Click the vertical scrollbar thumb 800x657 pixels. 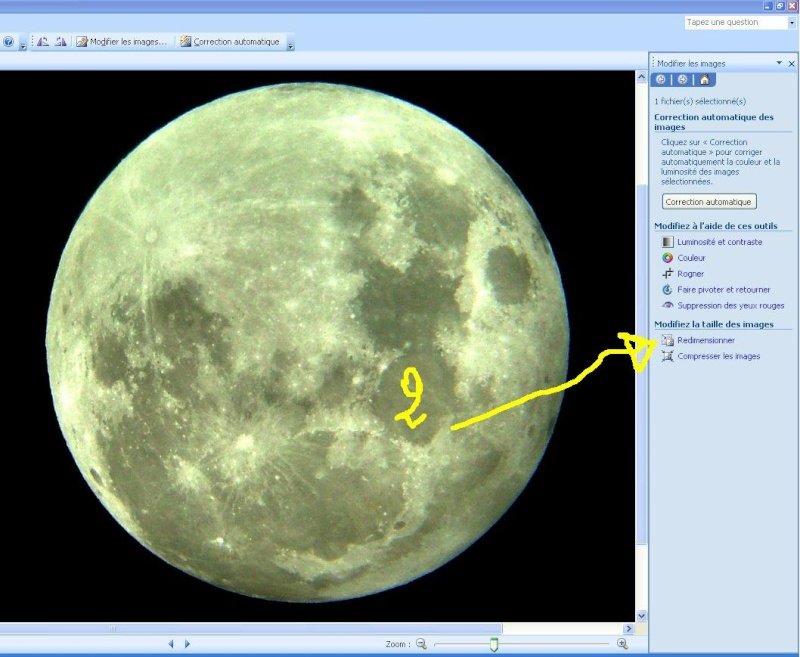[x=642, y=366]
